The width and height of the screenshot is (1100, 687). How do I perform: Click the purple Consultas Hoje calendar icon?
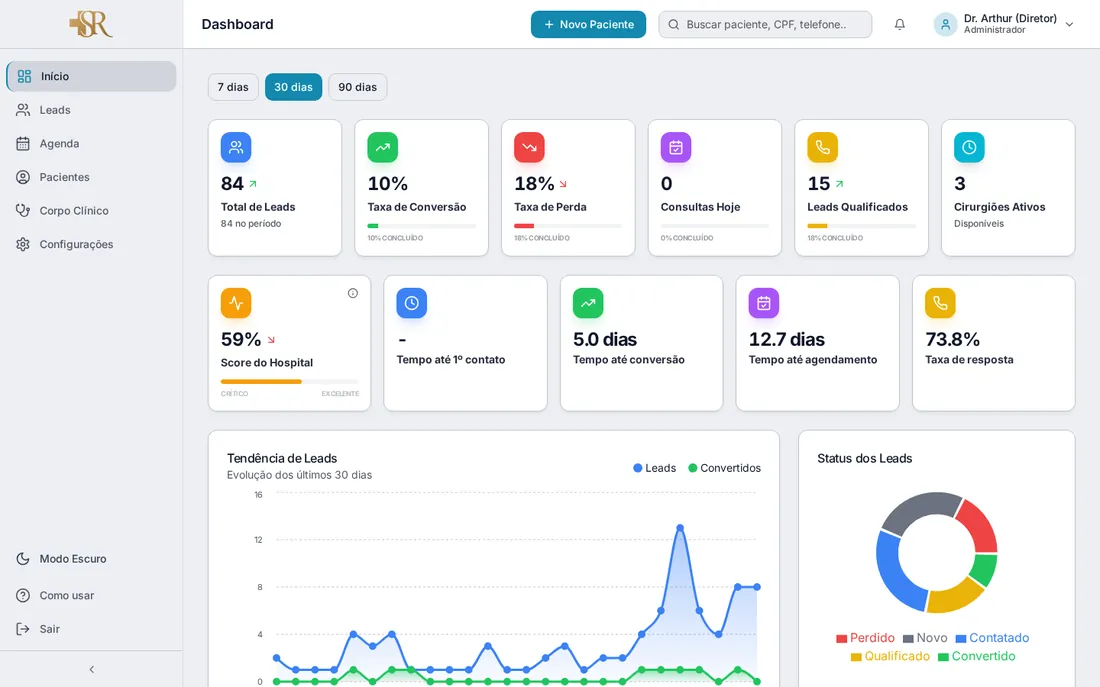pyautogui.click(x=676, y=147)
